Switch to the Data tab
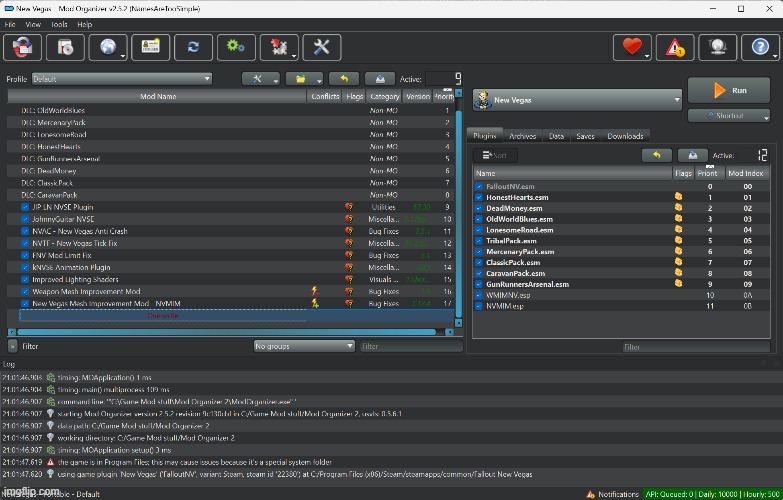783x500 pixels. pyautogui.click(x=556, y=136)
